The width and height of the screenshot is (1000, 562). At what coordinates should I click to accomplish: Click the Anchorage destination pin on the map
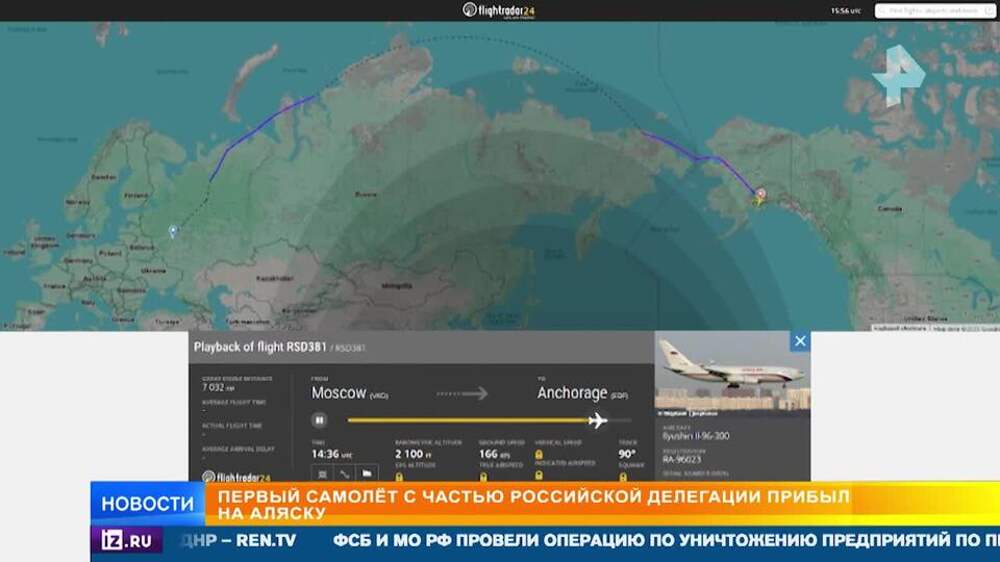pyautogui.click(x=760, y=195)
